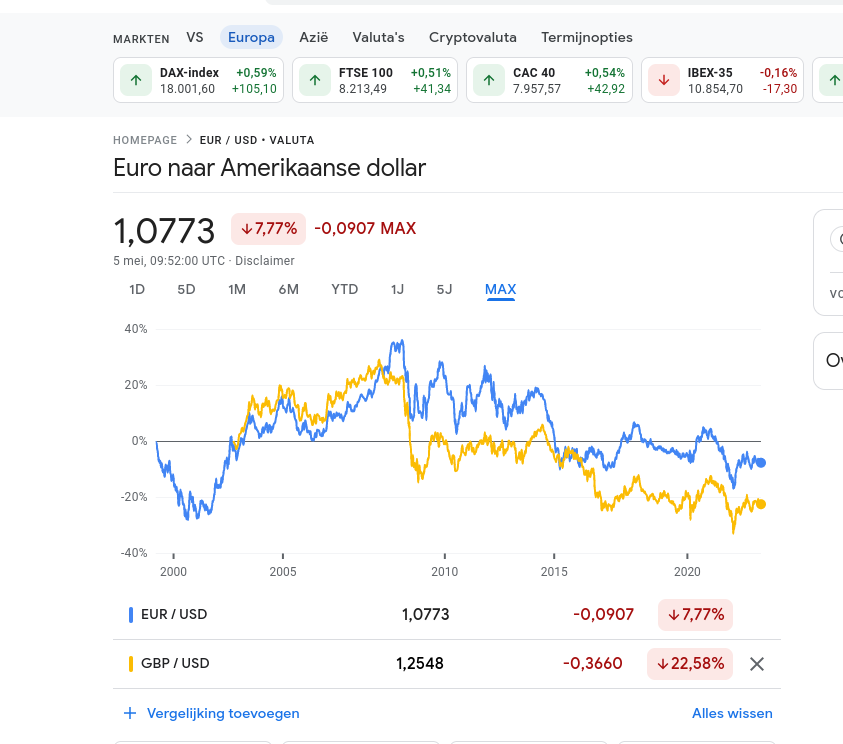
Task: Click the GBP / USD yellow color swatch
Action: click(131, 663)
